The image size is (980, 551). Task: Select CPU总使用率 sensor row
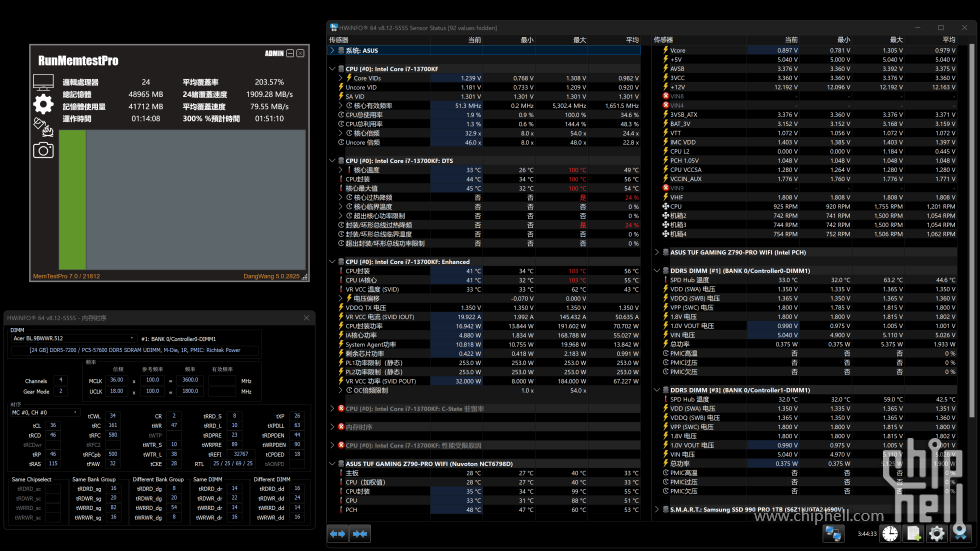coord(489,115)
